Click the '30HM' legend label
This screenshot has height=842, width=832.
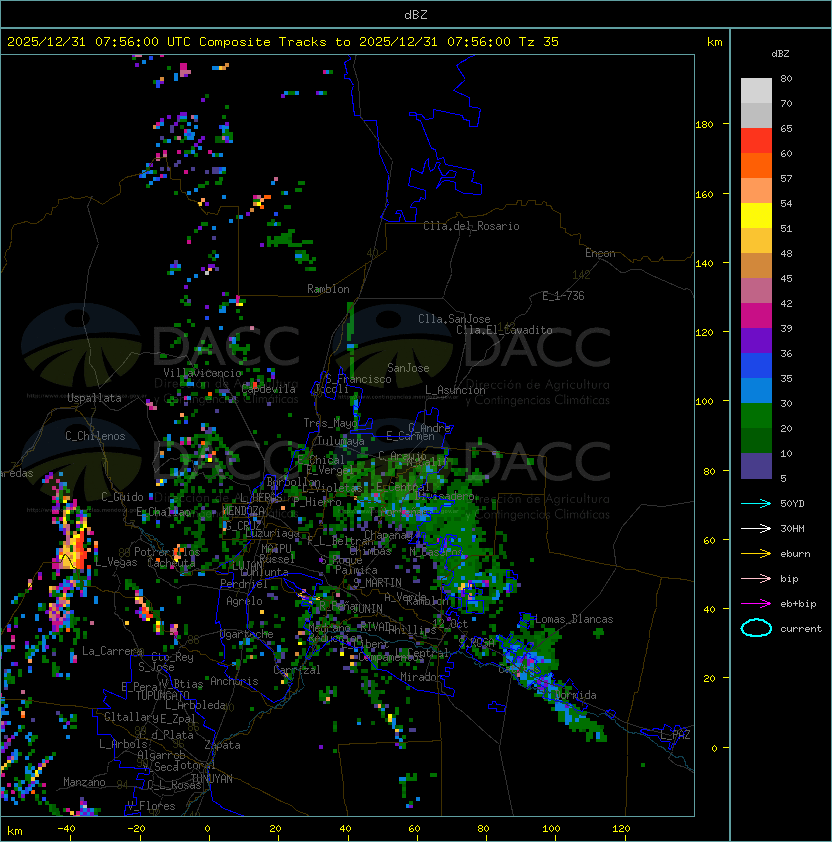pos(792,529)
